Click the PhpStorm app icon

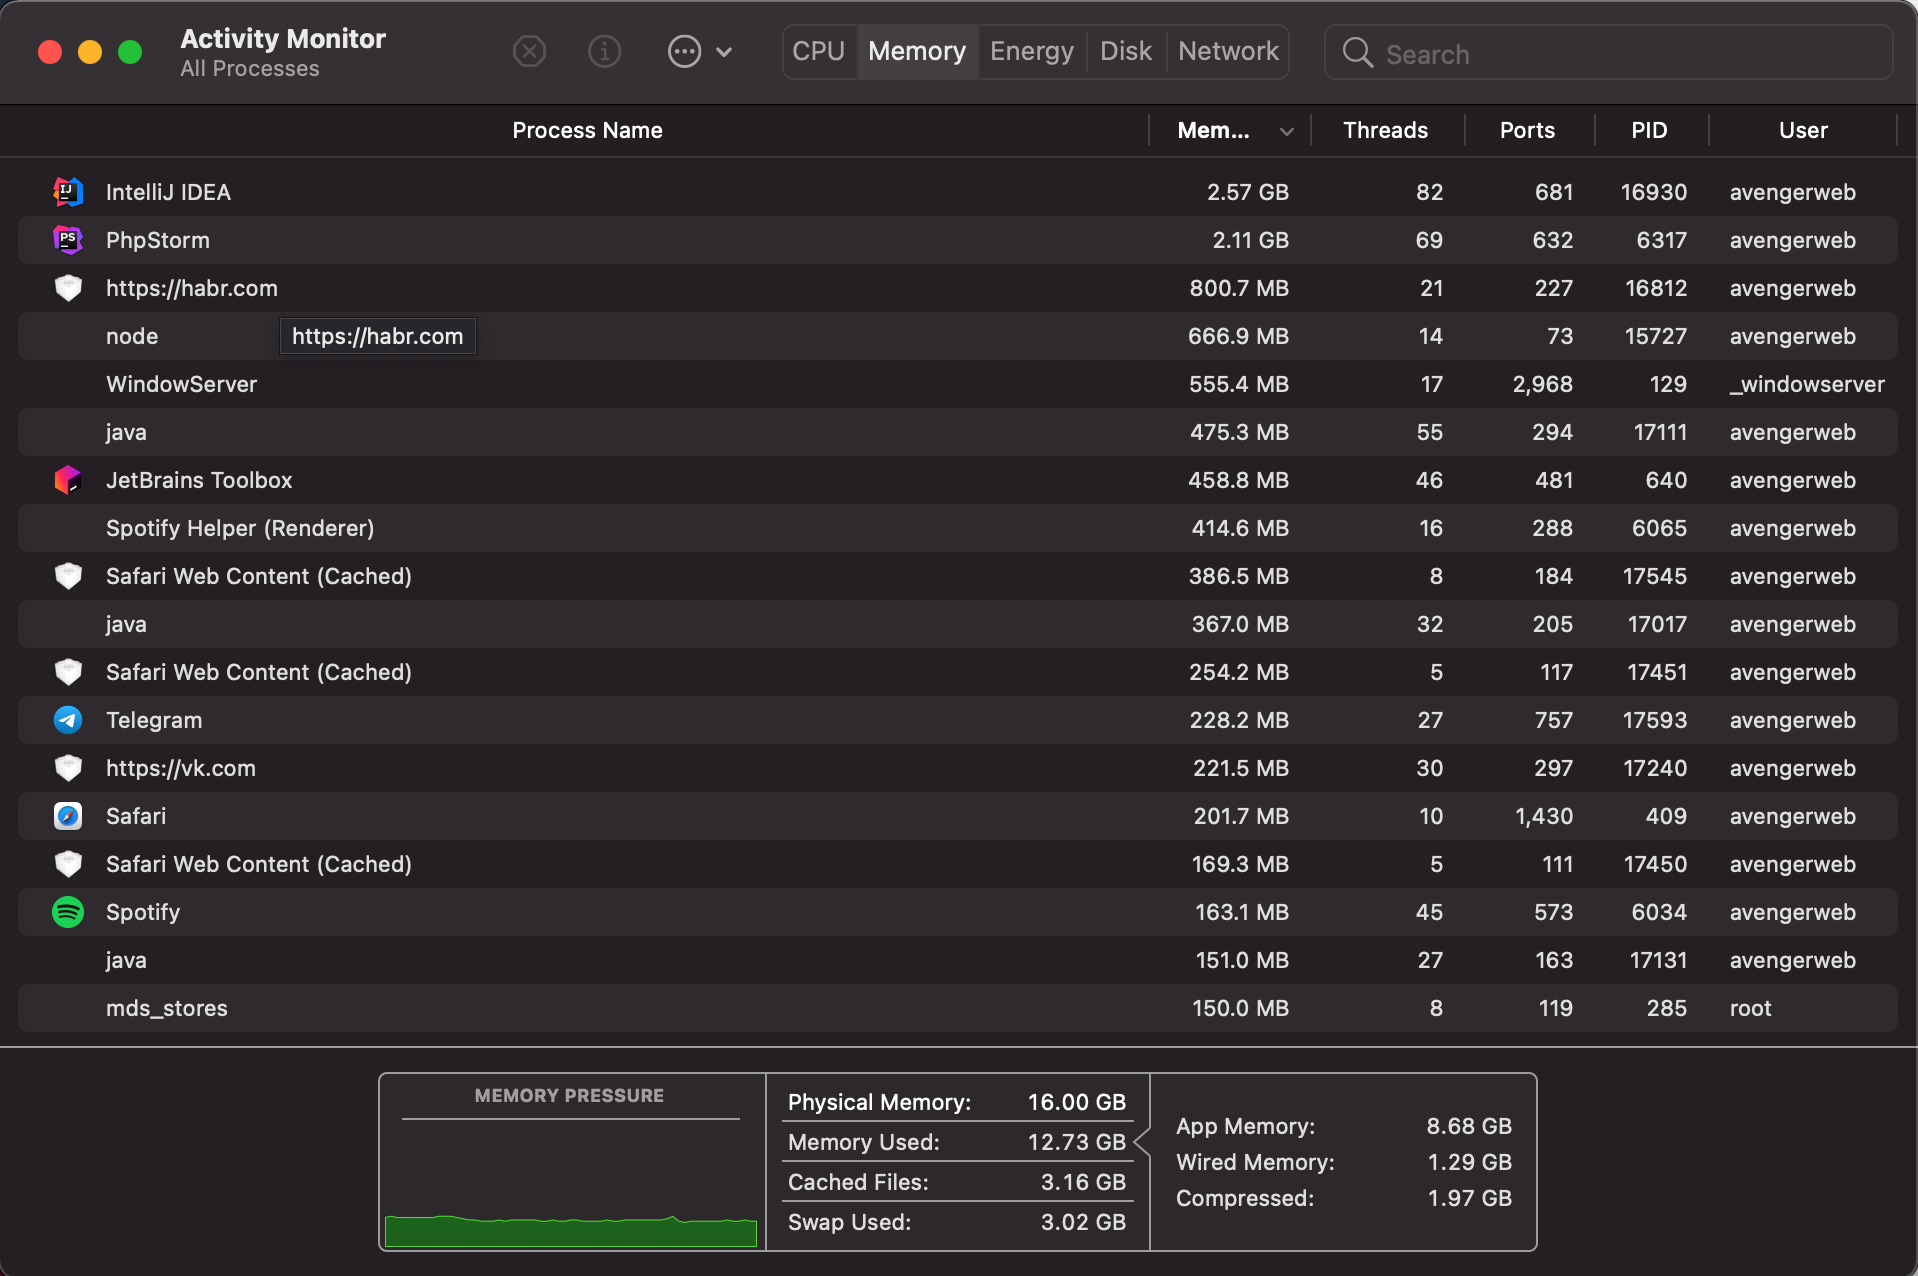68,240
